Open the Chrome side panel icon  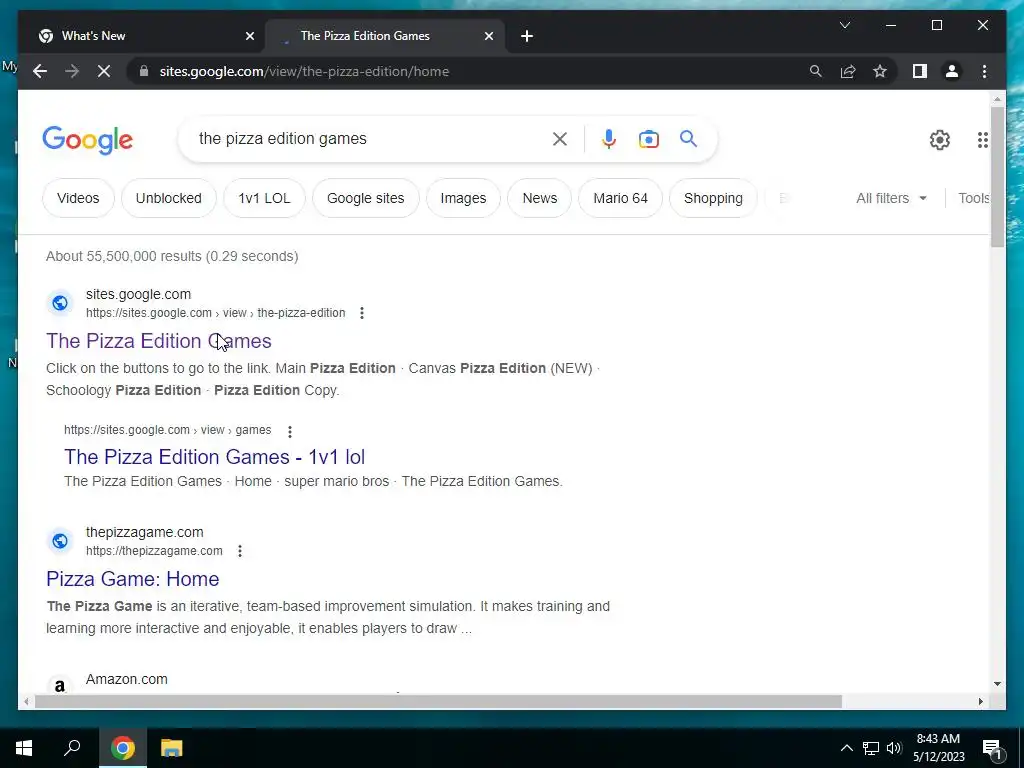920,71
